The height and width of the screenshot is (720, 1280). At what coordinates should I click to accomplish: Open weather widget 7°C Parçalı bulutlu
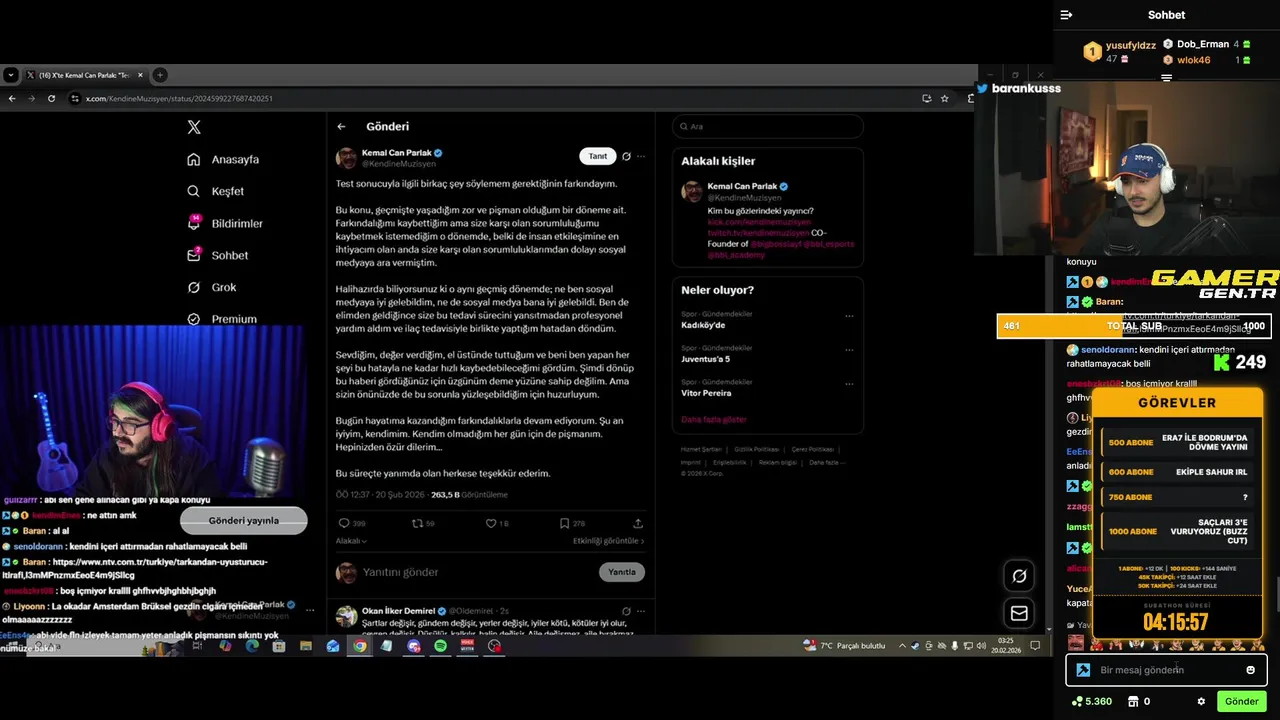click(x=844, y=646)
